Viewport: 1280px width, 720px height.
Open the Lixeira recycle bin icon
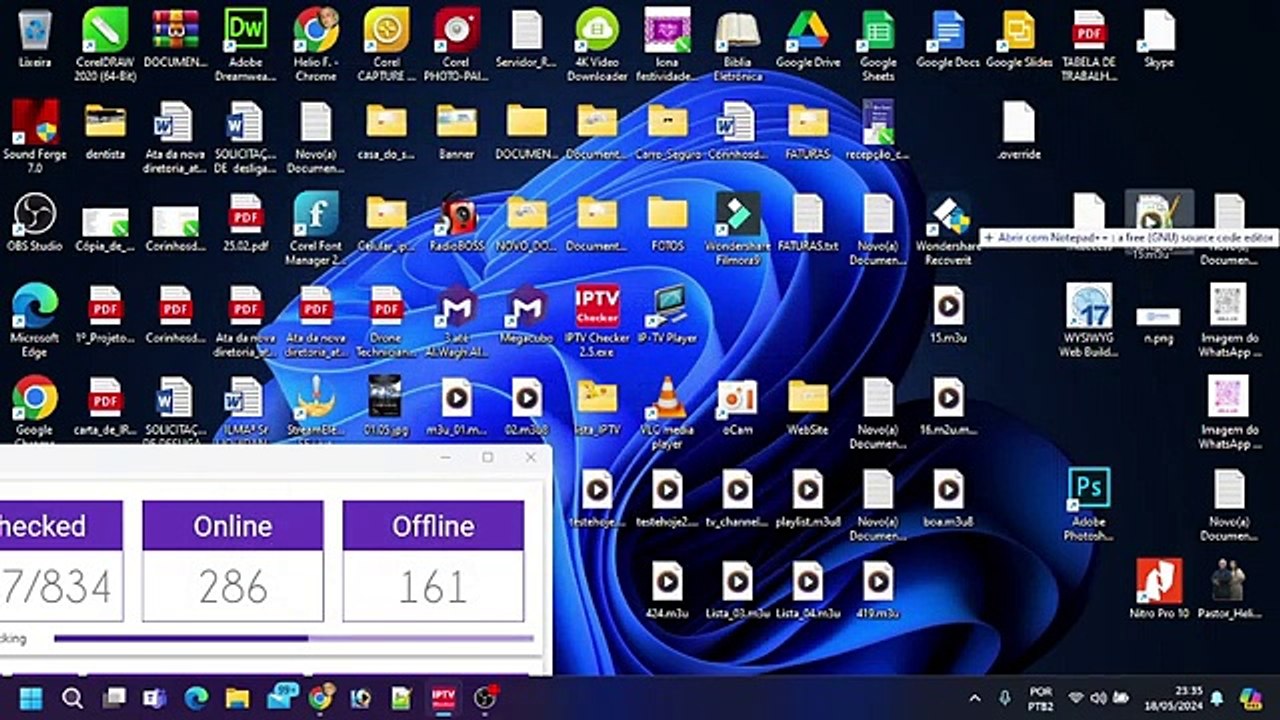click(35, 40)
